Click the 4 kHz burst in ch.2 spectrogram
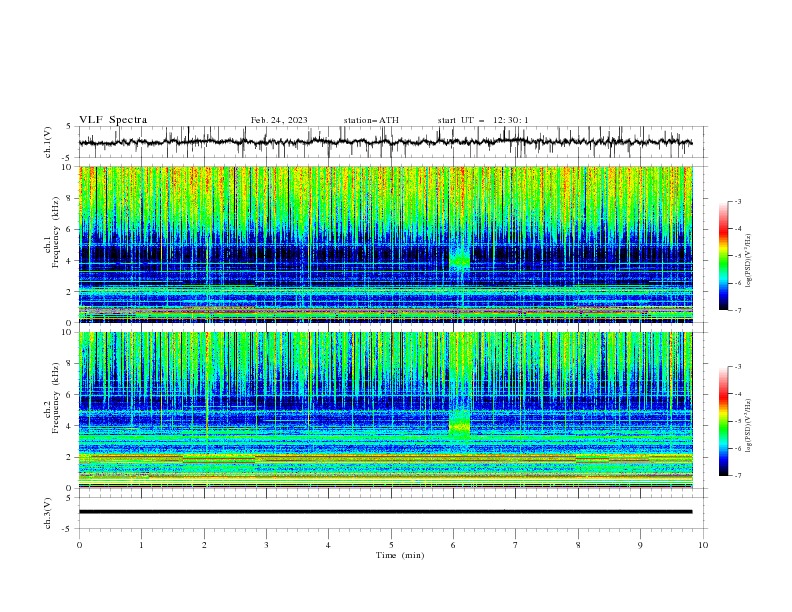This screenshot has height=612, width=792. [460, 425]
